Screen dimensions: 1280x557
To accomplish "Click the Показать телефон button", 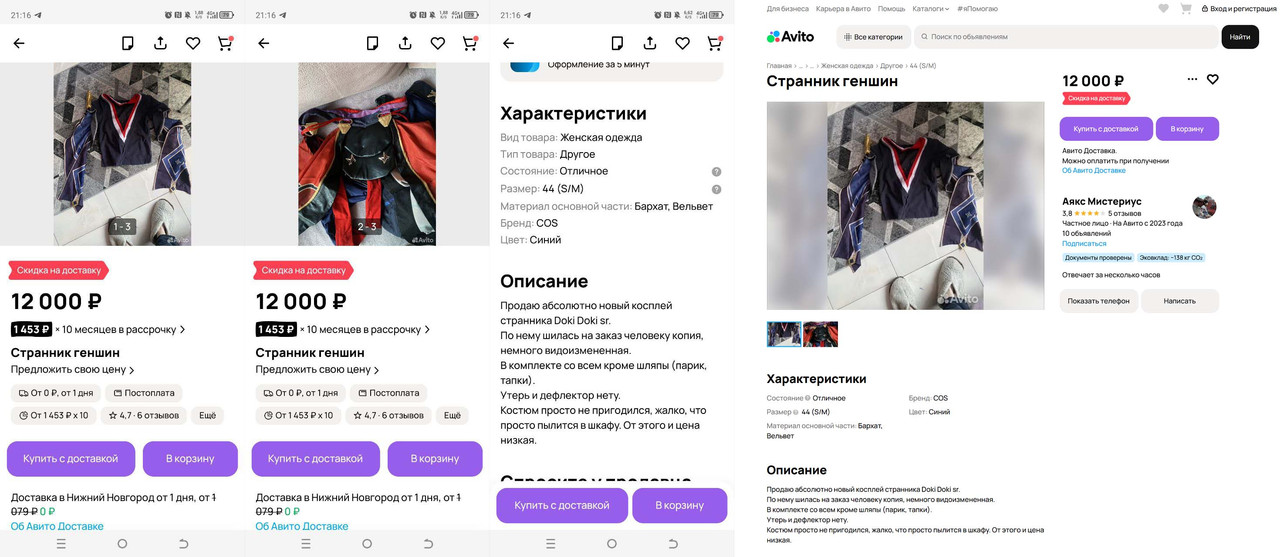I will pos(1098,301).
